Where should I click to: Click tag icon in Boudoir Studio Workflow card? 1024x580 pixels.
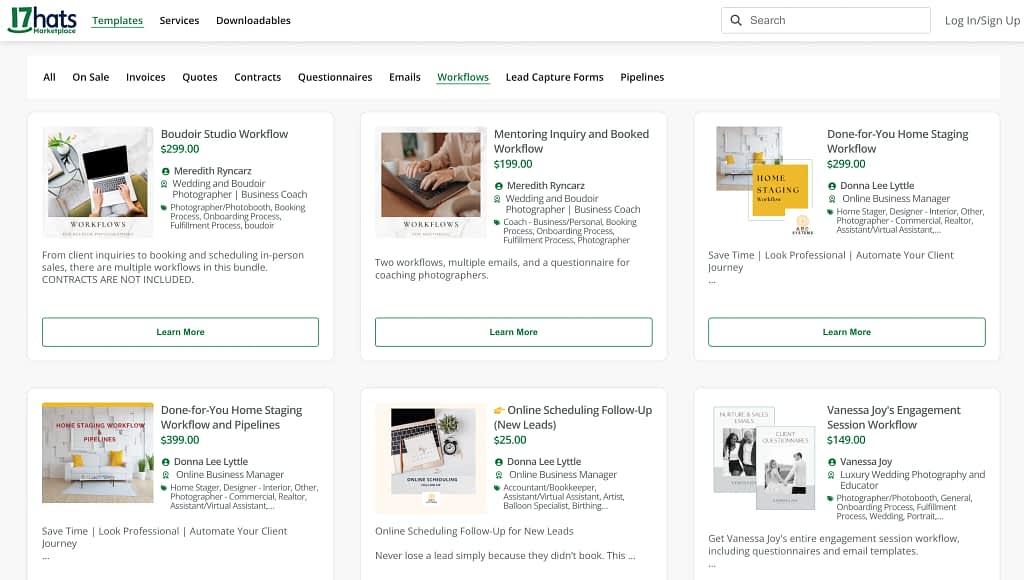pyautogui.click(x=164, y=208)
